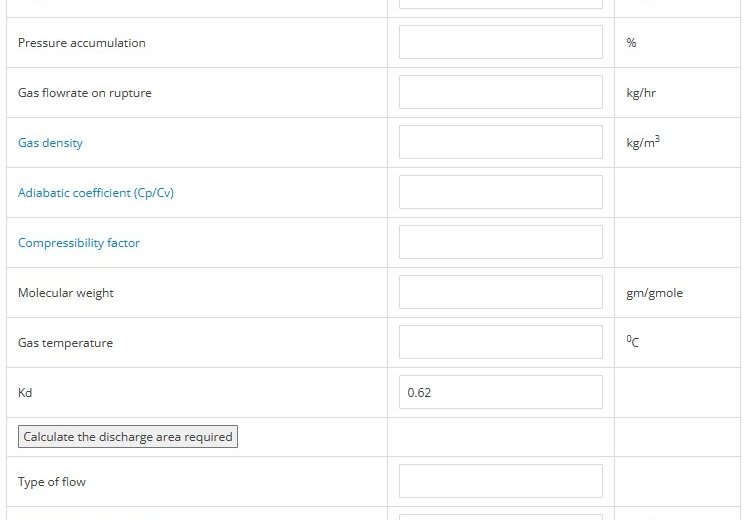The width and height of the screenshot is (744, 520).
Task: Click the Gas flowrate on rupture label
Action: tap(84, 93)
